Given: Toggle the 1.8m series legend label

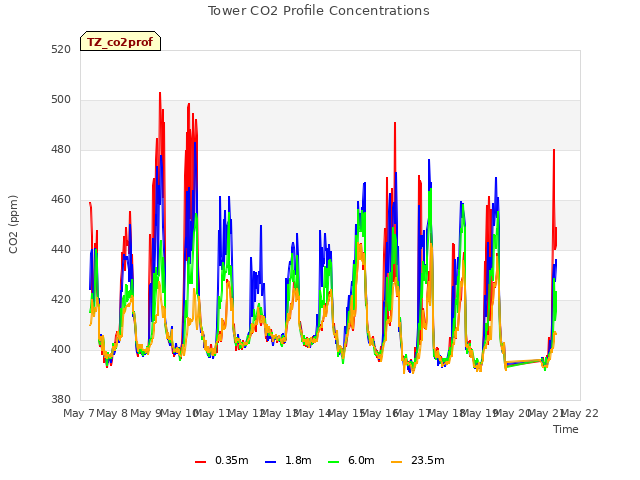Looking at the screenshot, I should coord(298,460).
